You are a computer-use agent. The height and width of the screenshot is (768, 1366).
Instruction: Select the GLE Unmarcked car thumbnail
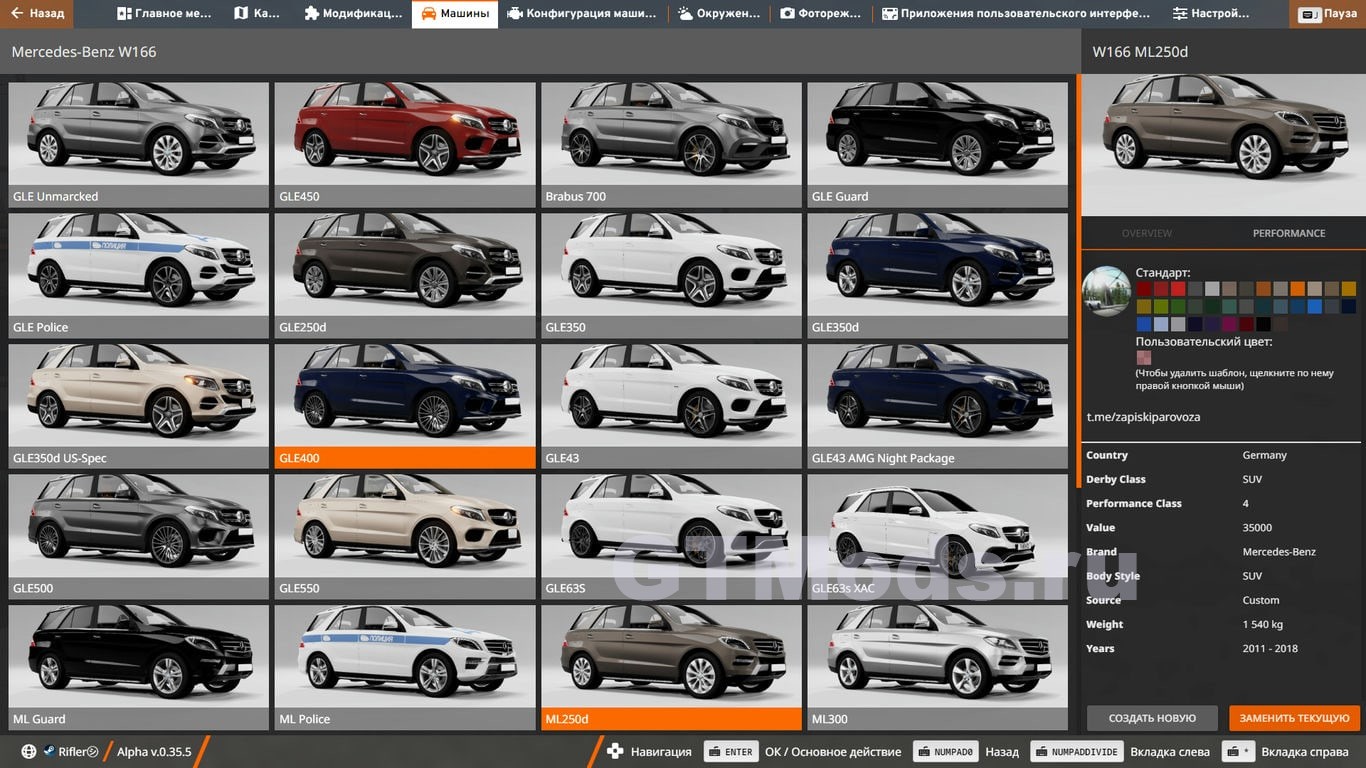coord(139,144)
